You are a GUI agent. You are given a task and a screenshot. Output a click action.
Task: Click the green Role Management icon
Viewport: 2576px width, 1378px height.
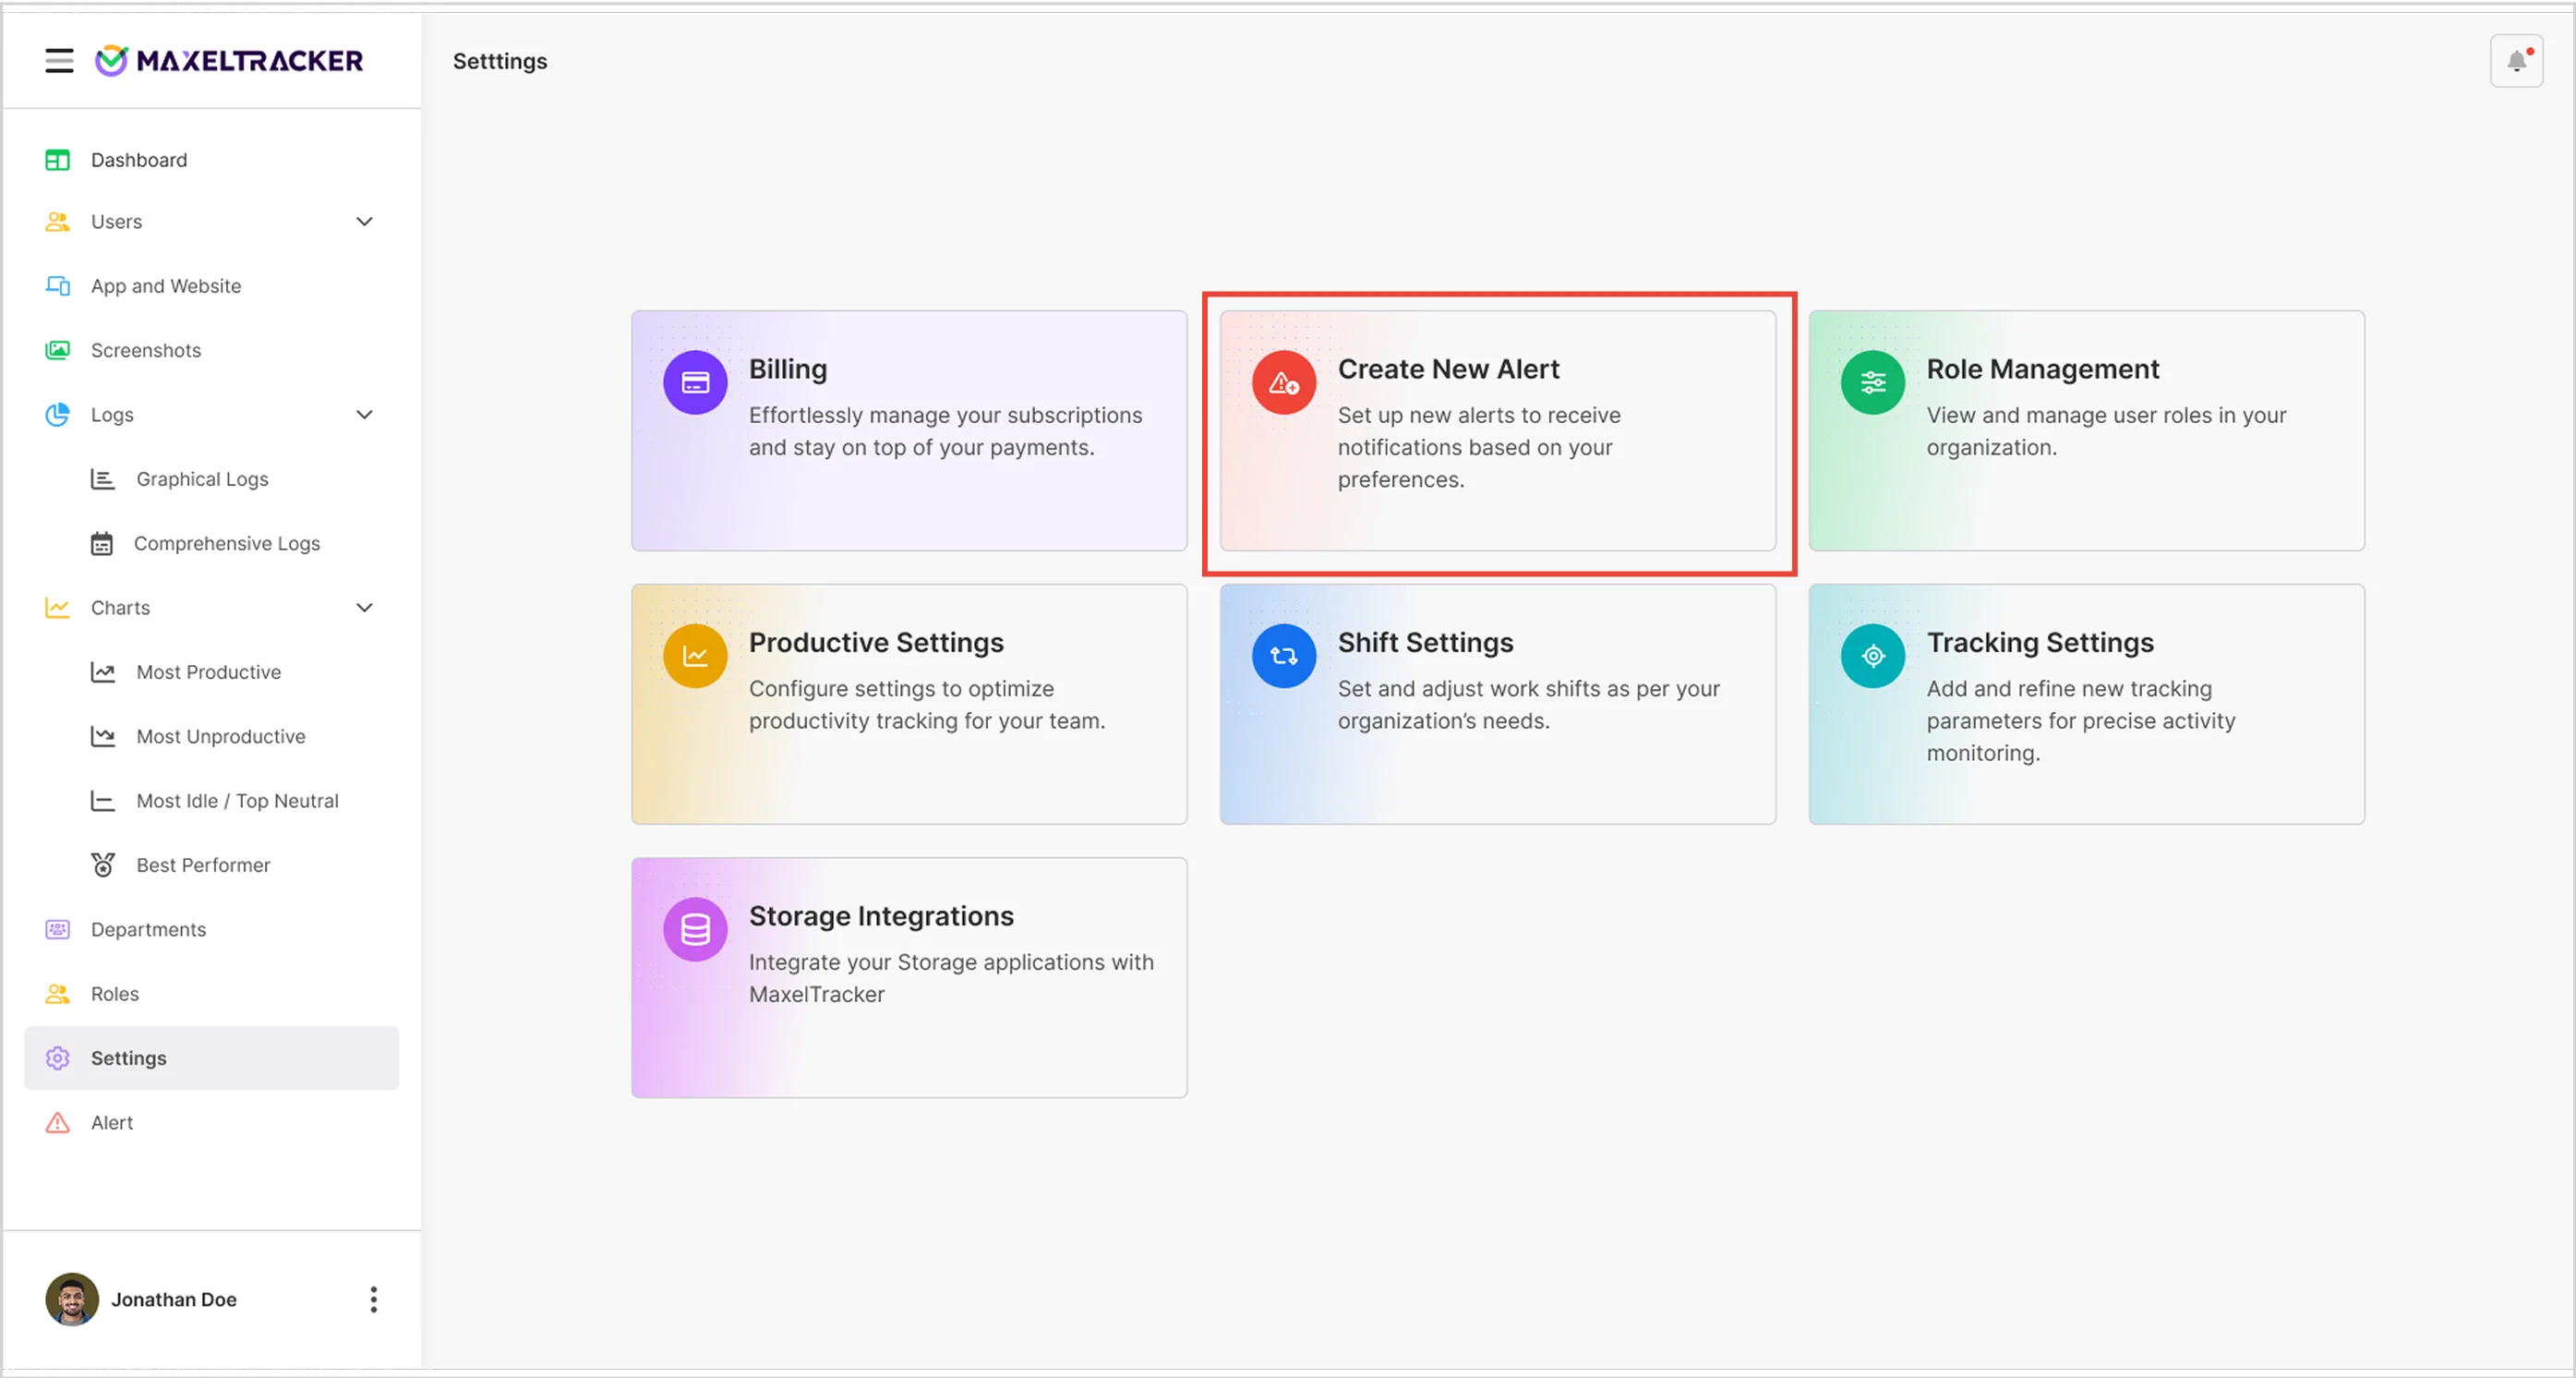pos(1873,382)
